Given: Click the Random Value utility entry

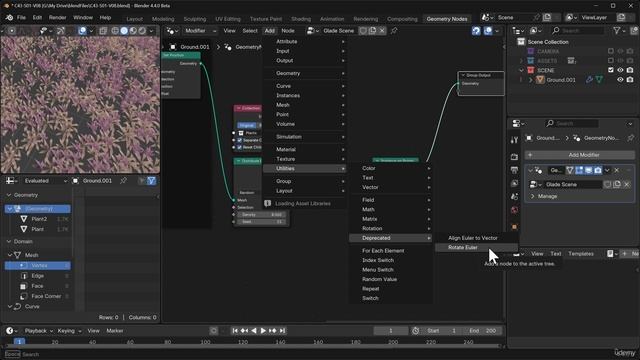Looking at the screenshot, I should pos(391,279).
